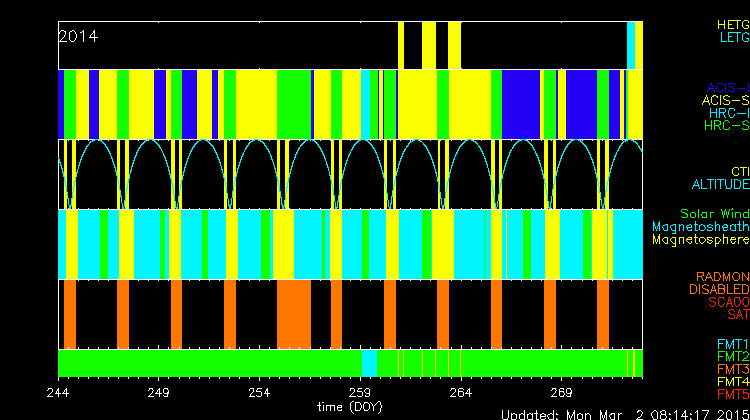Select the HRC-S legend entry

(x=725, y=126)
